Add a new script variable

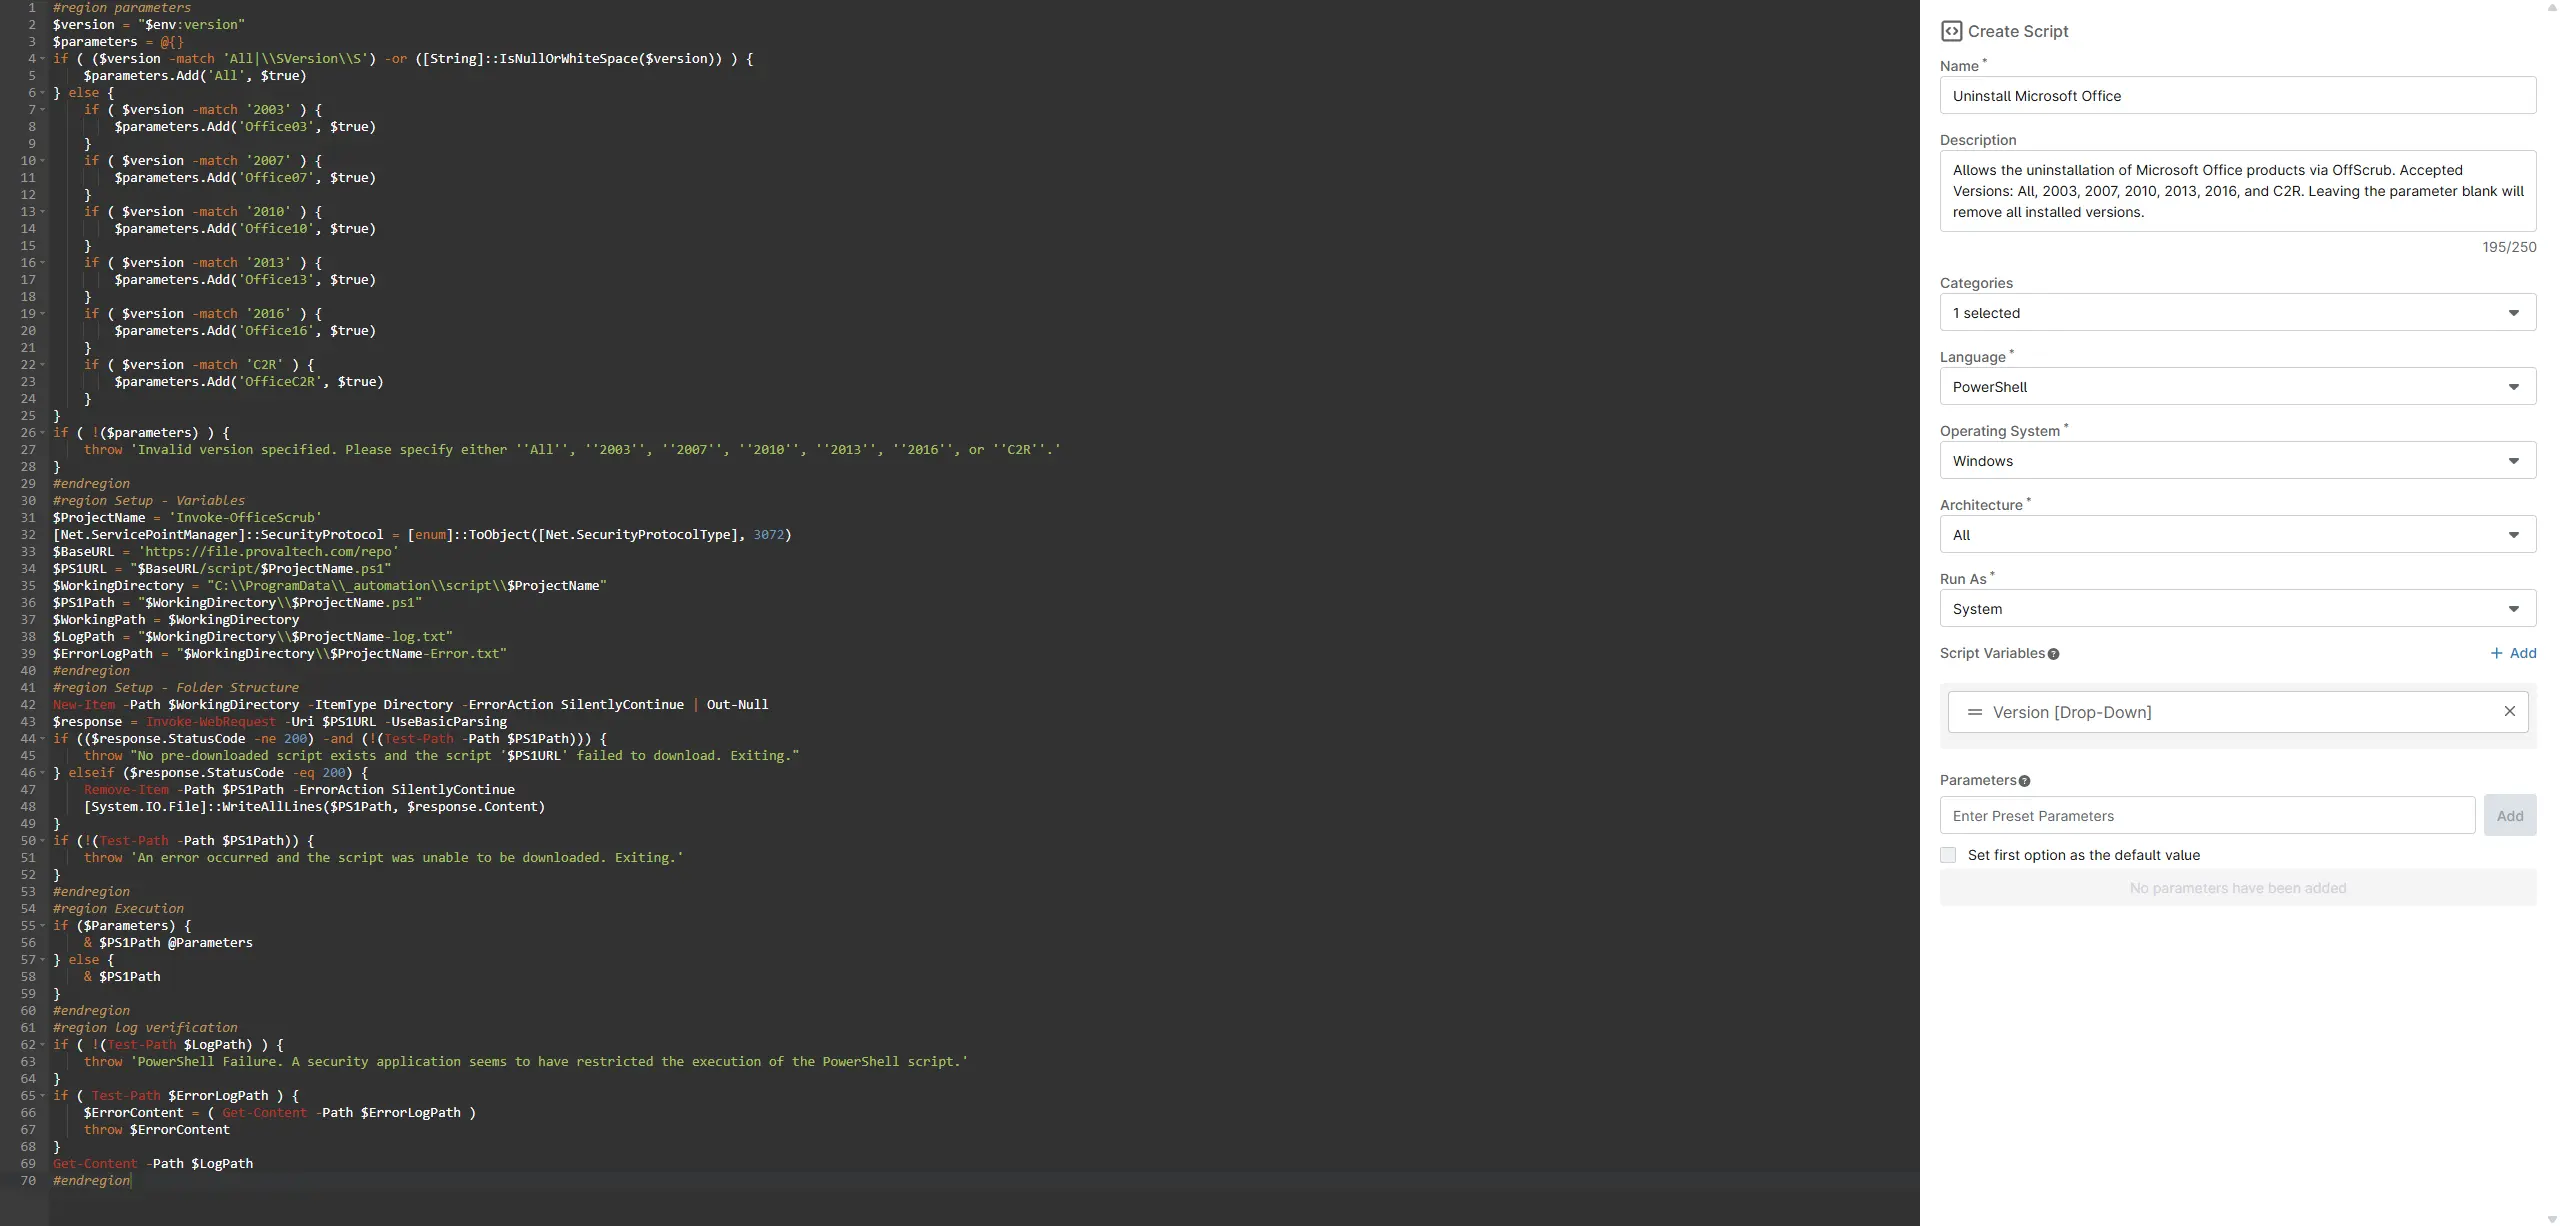[2512, 653]
